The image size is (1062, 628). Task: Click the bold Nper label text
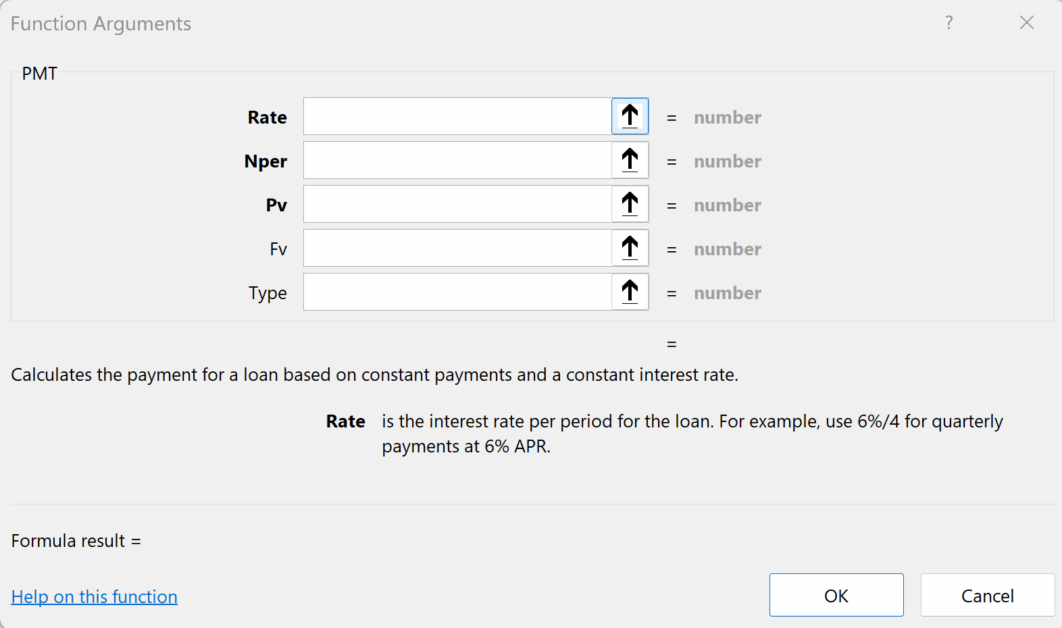[265, 161]
